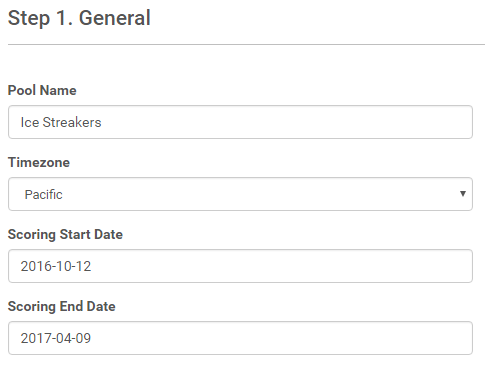485x369 pixels.
Task: Click the word General in the heading
Action: (115, 18)
